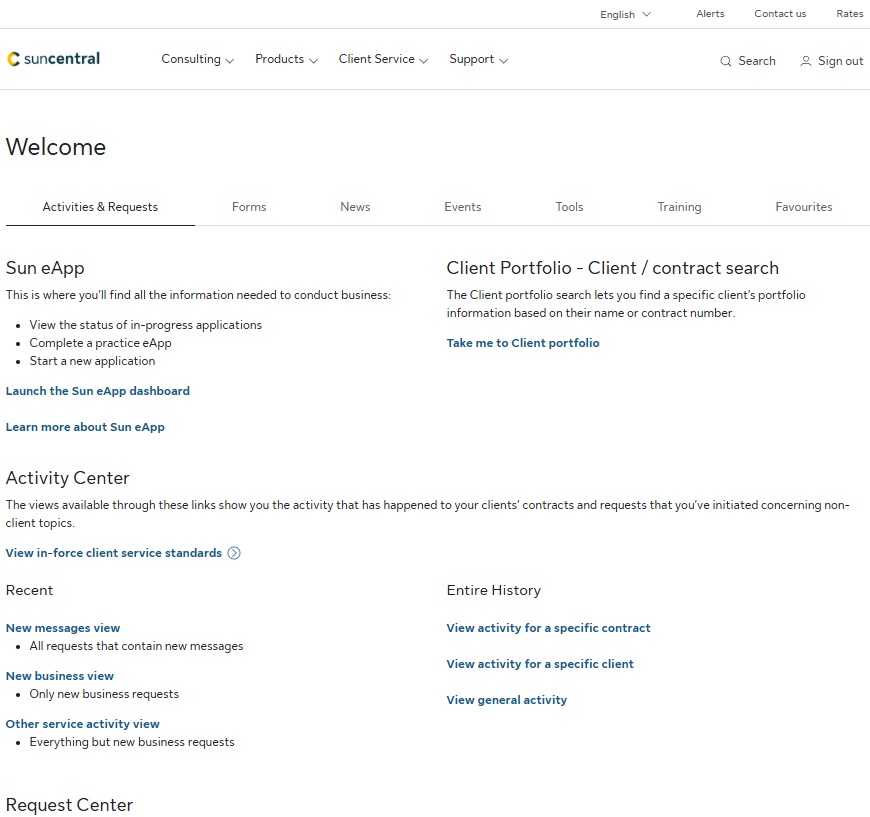Image resolution: width=870 pixels, height=817 pixels.
Task: View the Training tab
Action: click(x=679, y=207)
